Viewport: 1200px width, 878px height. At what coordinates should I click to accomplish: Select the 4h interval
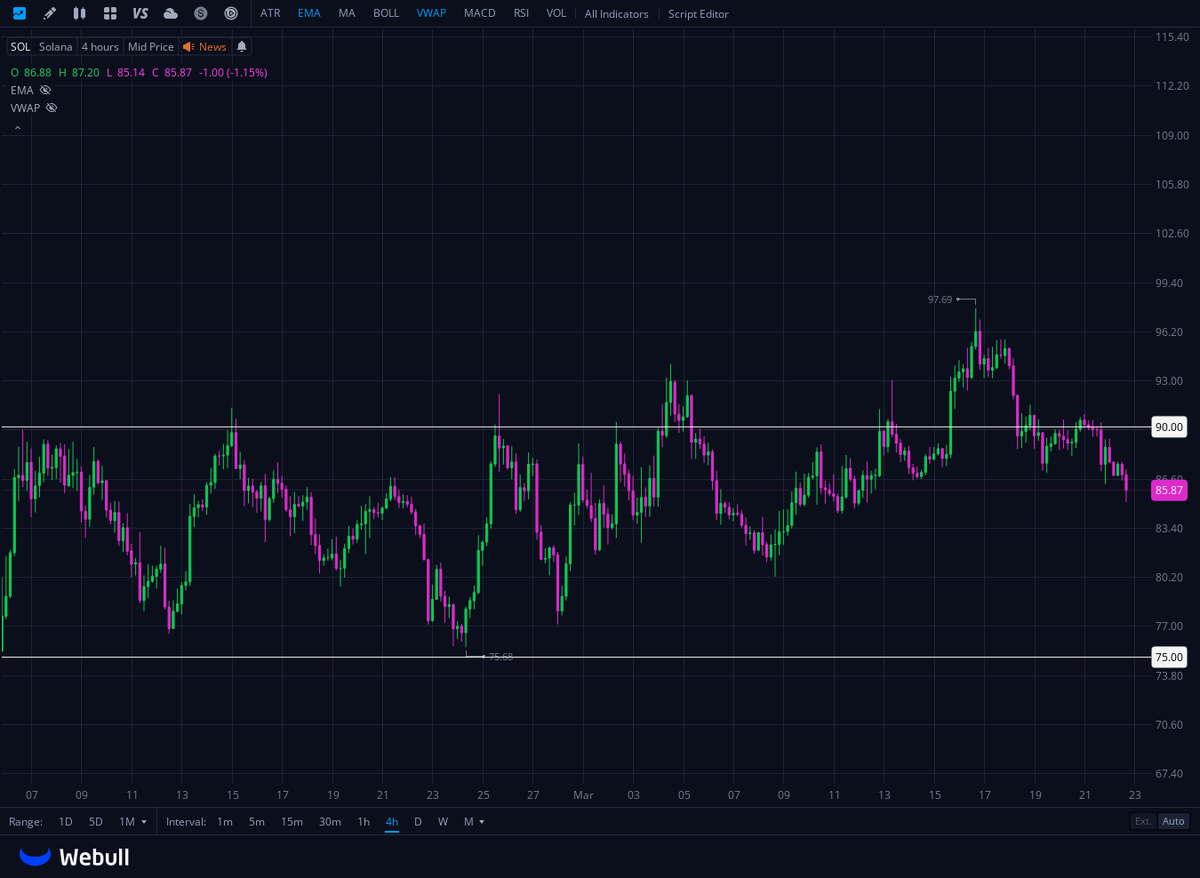(x=392, y=821)
